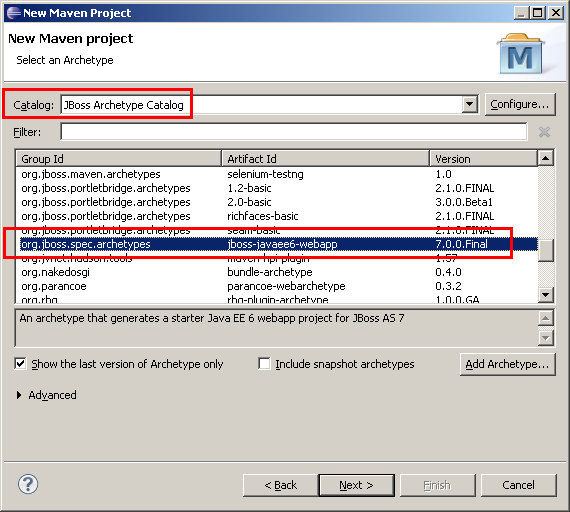Image resolution: width=570 pixels, height=512 pixels.
Task: Open the Configure... catalog settings
Action: pos(520,104)
